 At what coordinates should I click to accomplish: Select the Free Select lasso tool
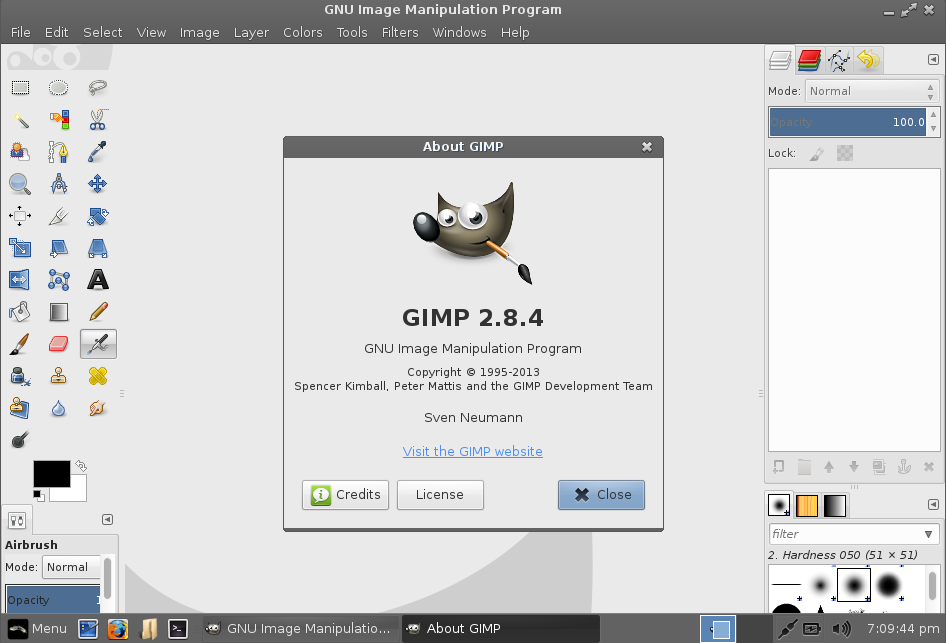pos(98,88)
